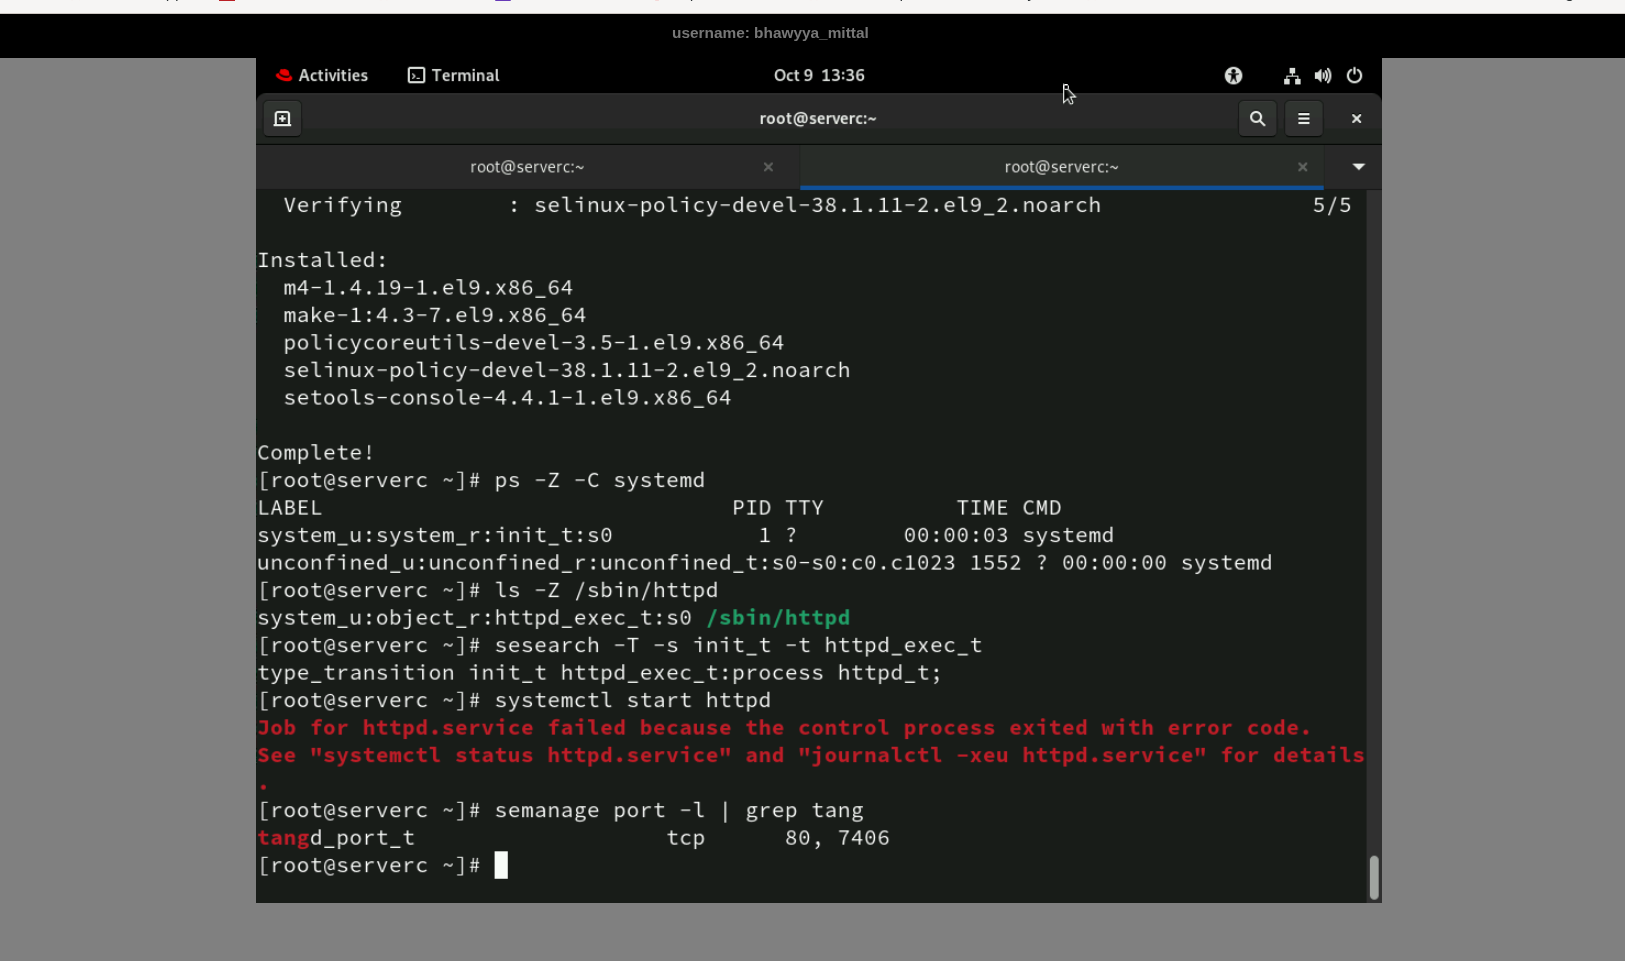This screenshot has height=961, width=1625.
Task: Click the 'username: bhawyya_mittal' banner text
Action: 770,33
